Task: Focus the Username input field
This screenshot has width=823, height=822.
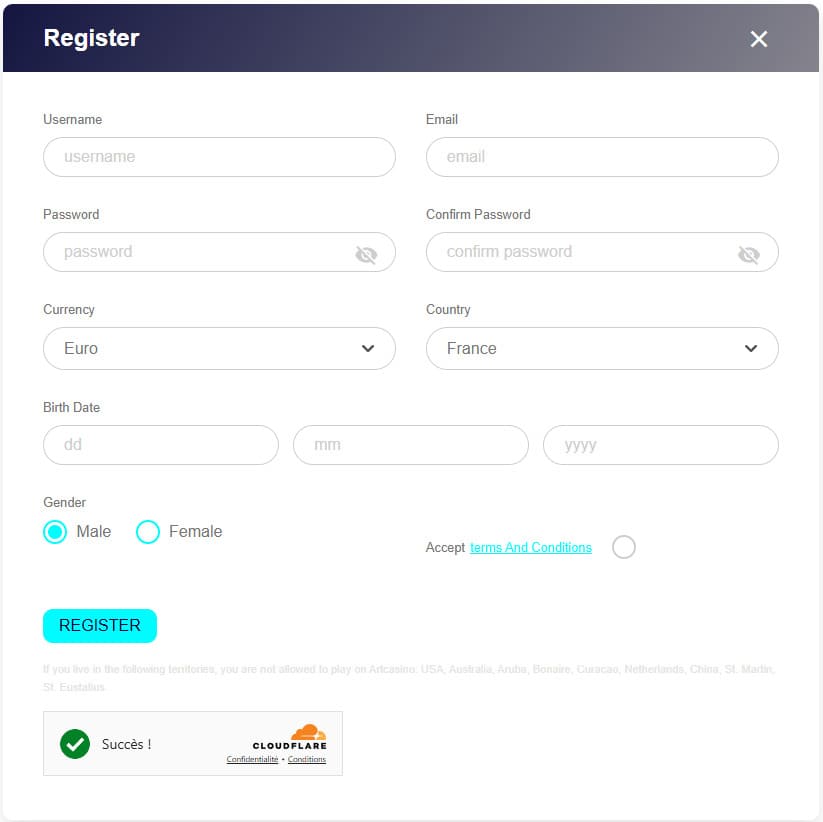Action: (219, 157)
